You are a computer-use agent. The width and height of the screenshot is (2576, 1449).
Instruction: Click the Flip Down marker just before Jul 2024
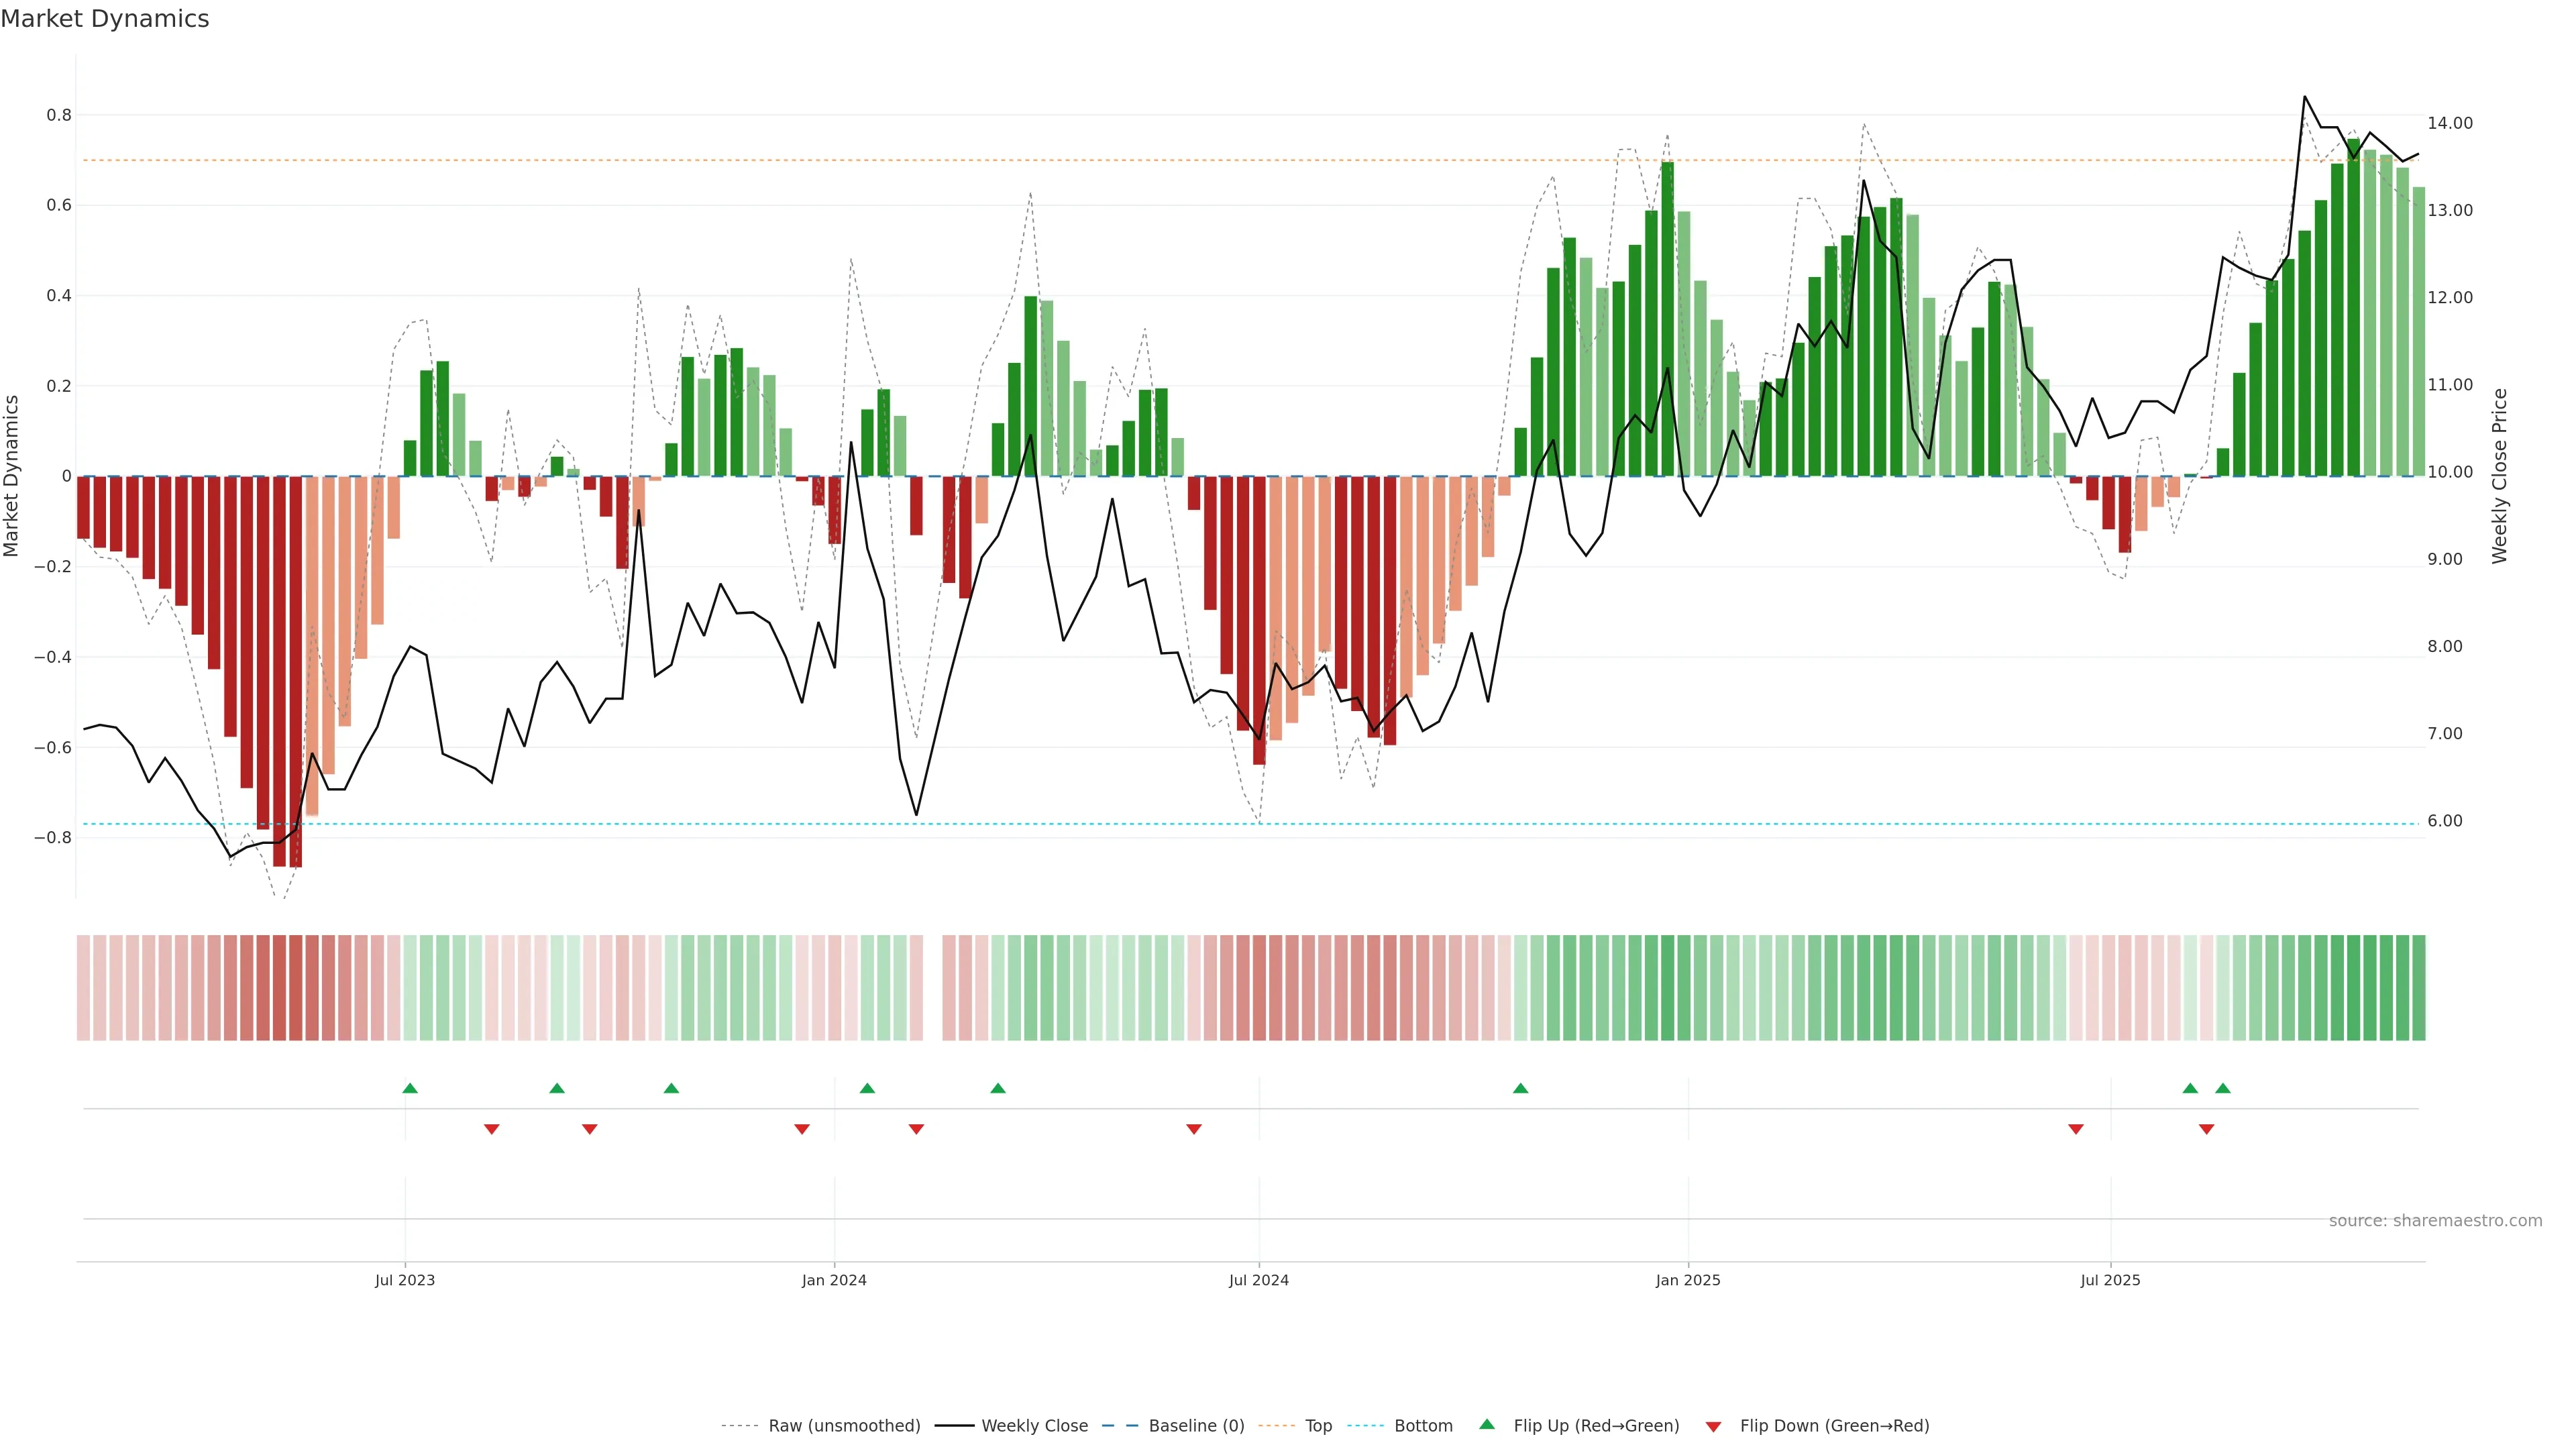1194,1129
